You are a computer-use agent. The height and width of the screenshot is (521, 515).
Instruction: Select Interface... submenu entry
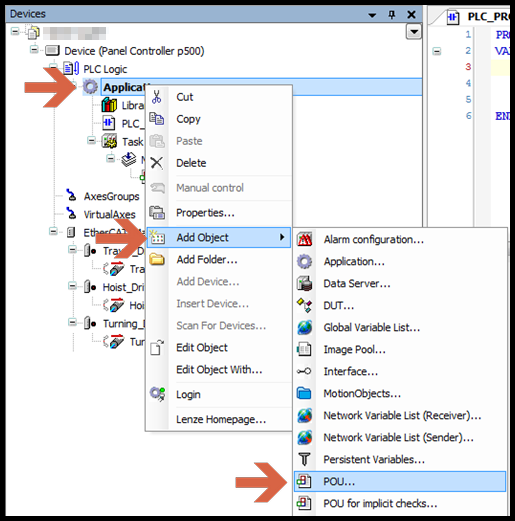point(400,371)
